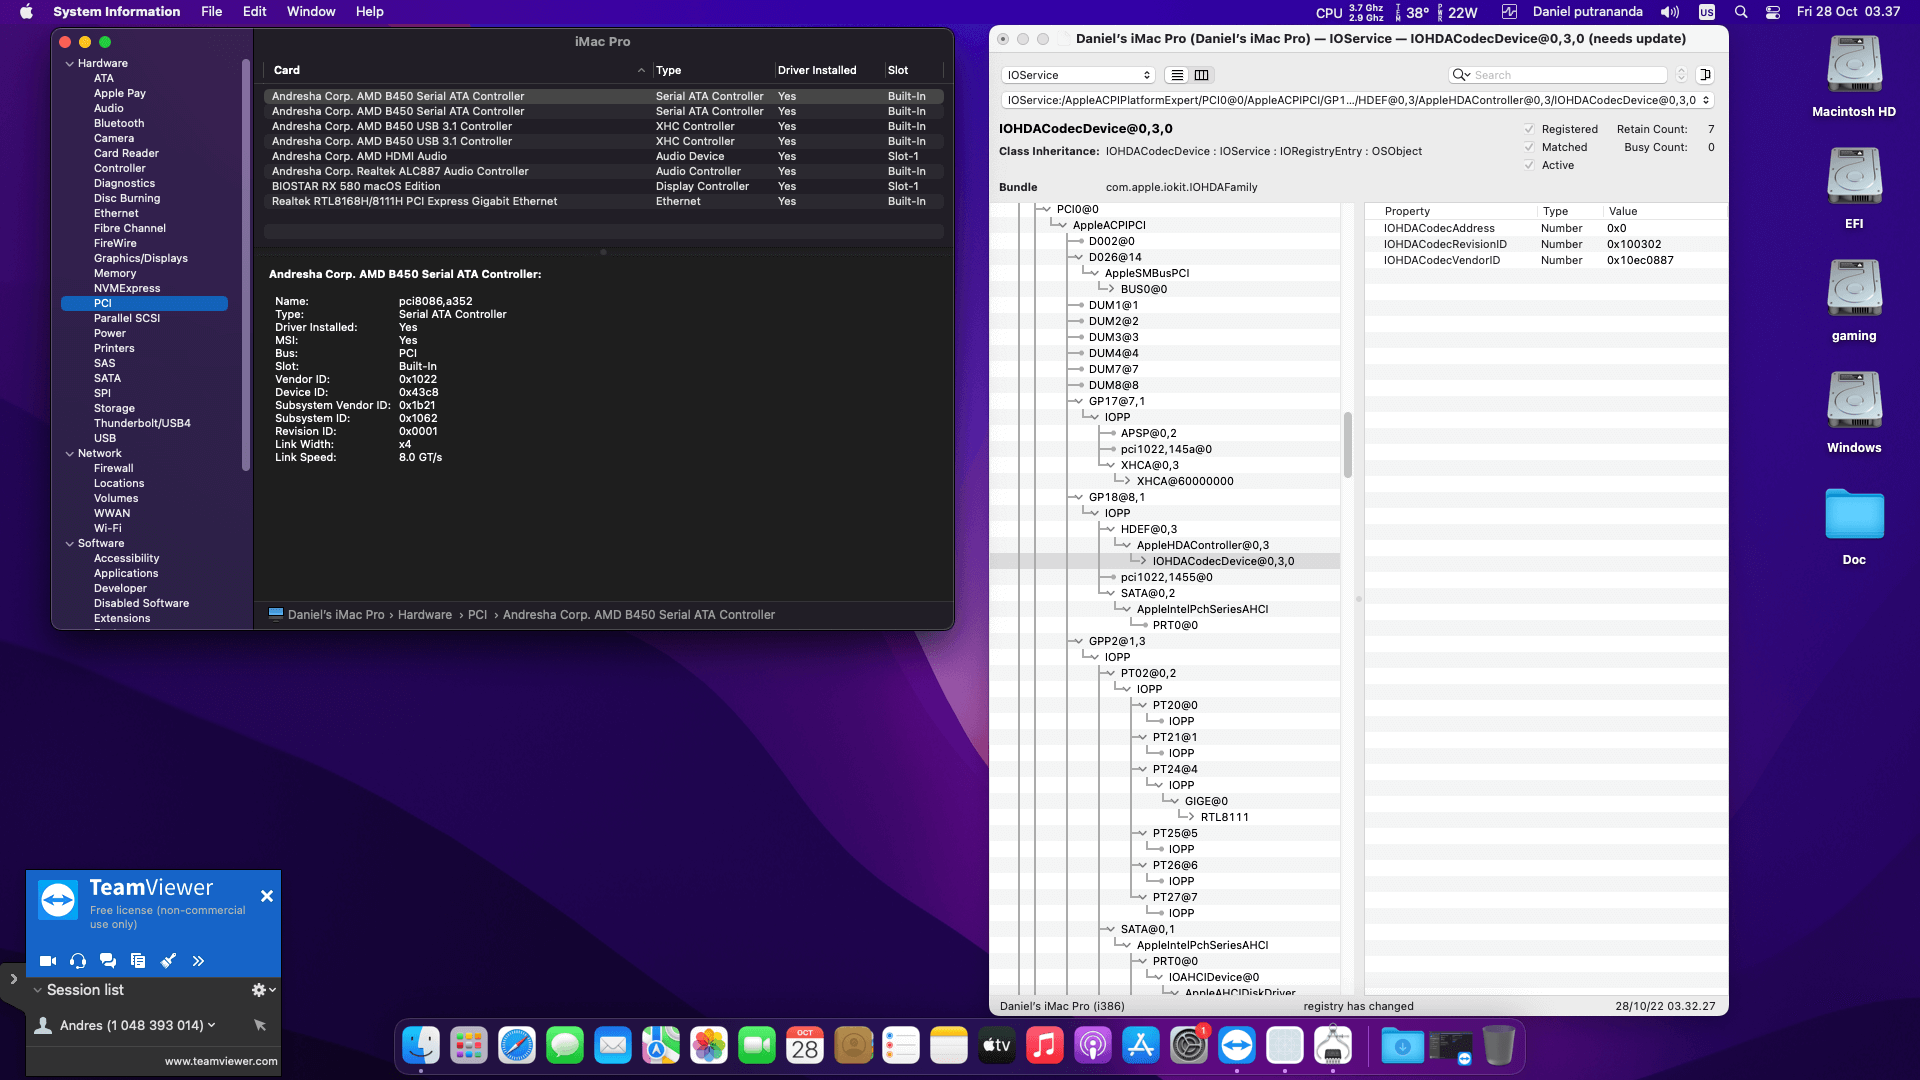Select the AppleHDAController@0,3 entry
The height and width of the screenshot is (1080, 1920).
point(1202,545)
